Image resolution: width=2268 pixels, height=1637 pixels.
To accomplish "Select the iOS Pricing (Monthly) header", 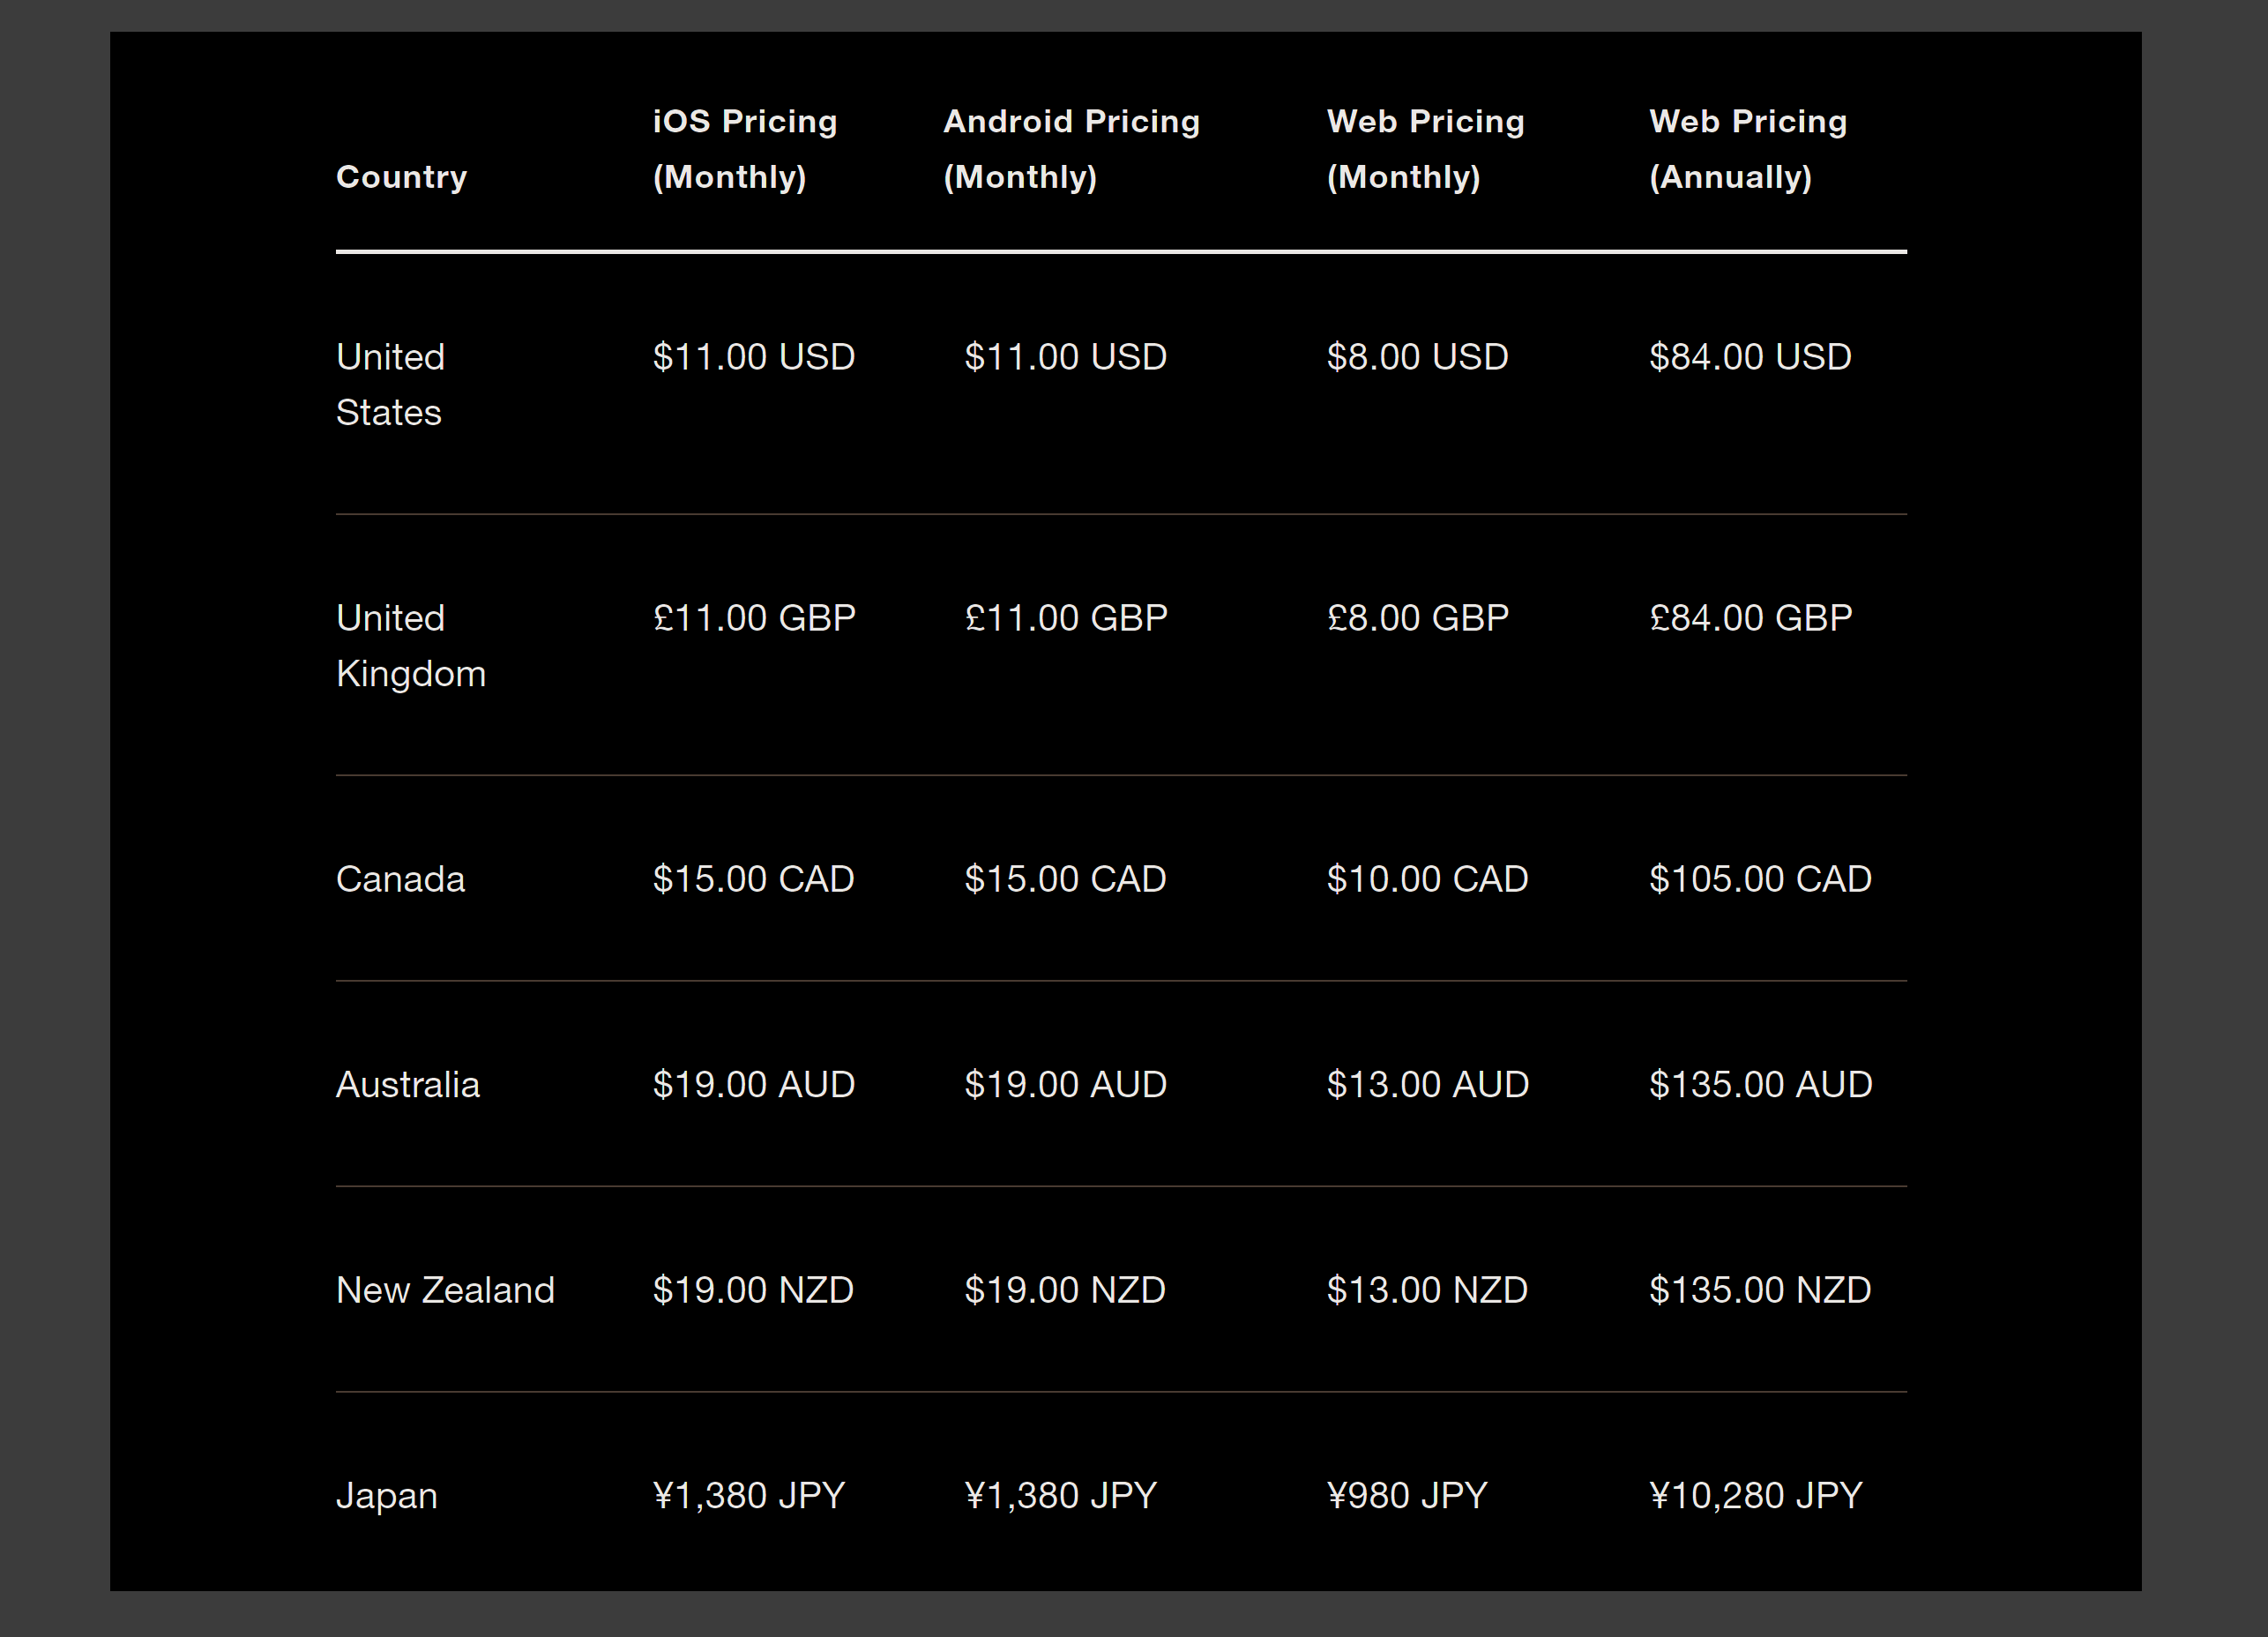I will [x=745, y=149].
